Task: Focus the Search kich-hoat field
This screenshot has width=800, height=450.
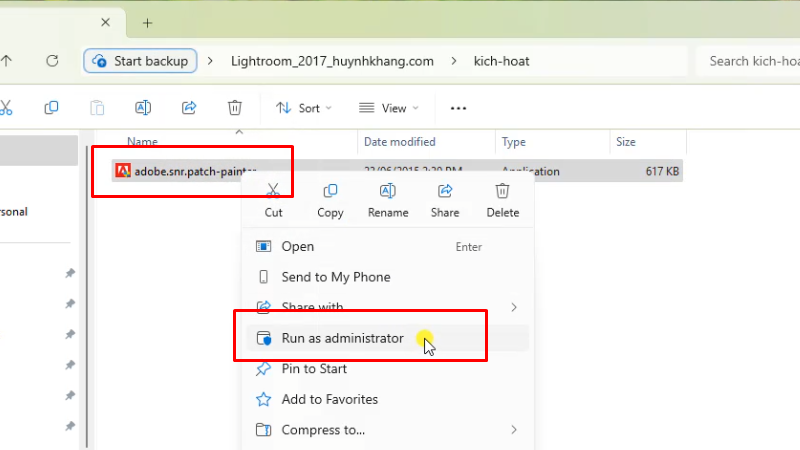Action: pyautogui.click(x=748, y=61)
